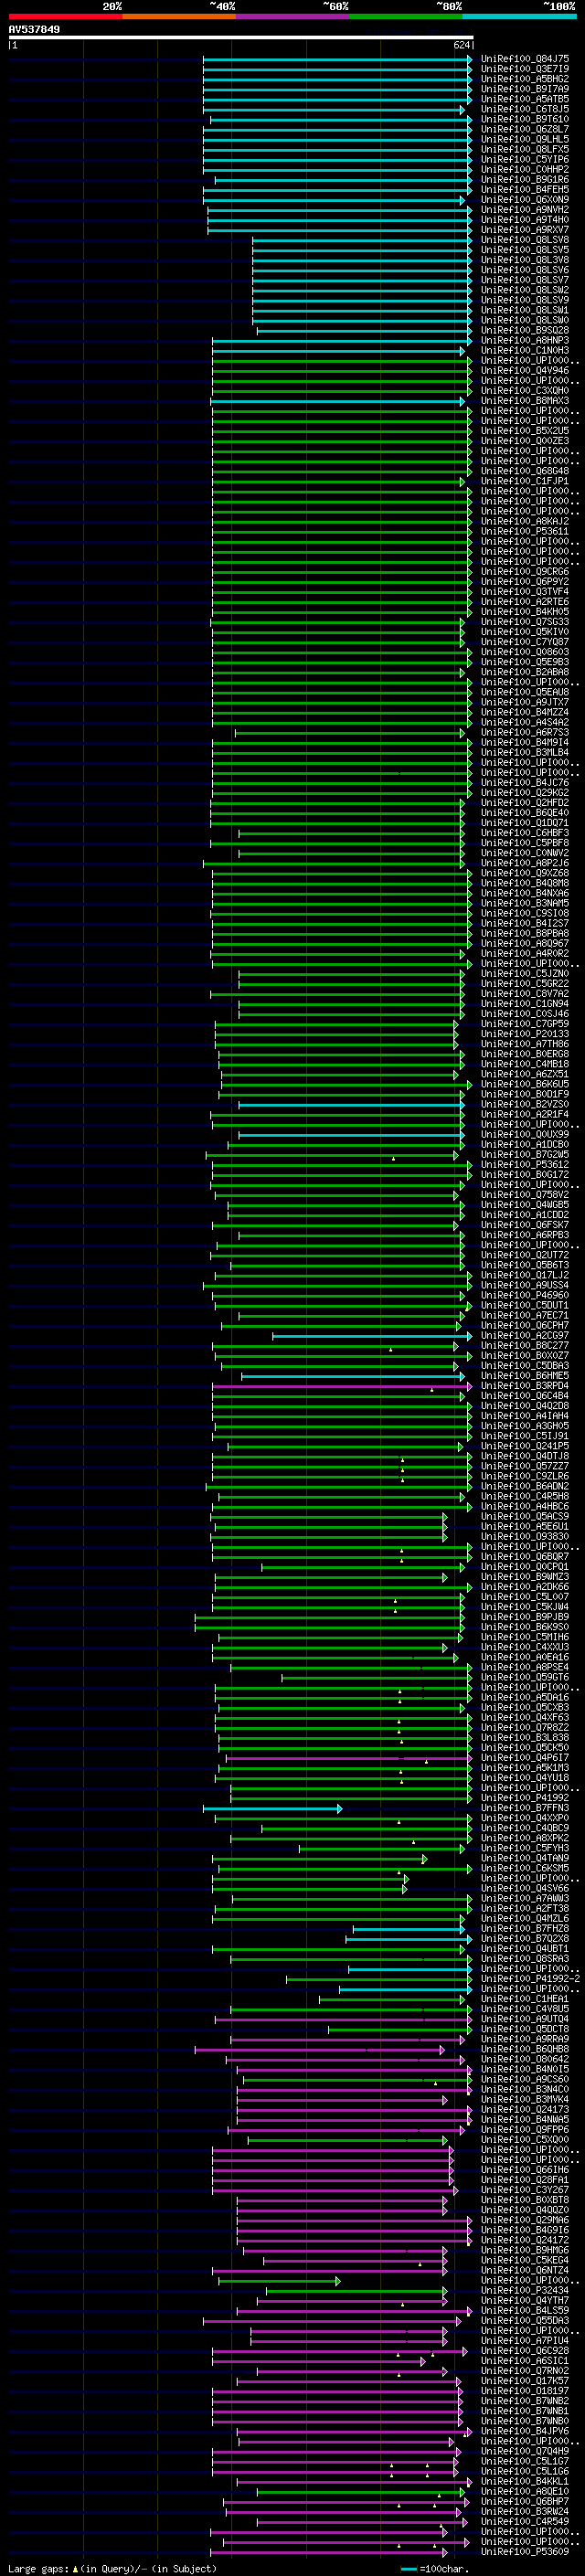This screenshot has width=585, height=2576.
Task: Select label UniRef100_B8C277
Action: [525, 1346]
